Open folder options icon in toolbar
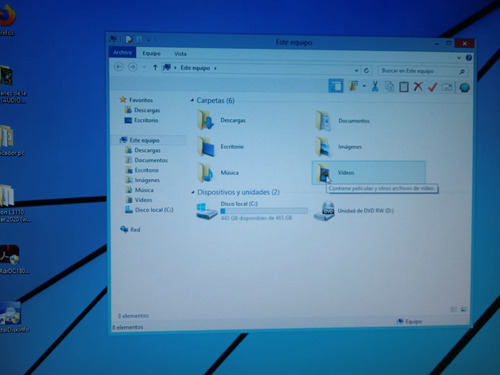Viewport: 500px width, 375px height. pyautogui.click(x=353, y=86)
